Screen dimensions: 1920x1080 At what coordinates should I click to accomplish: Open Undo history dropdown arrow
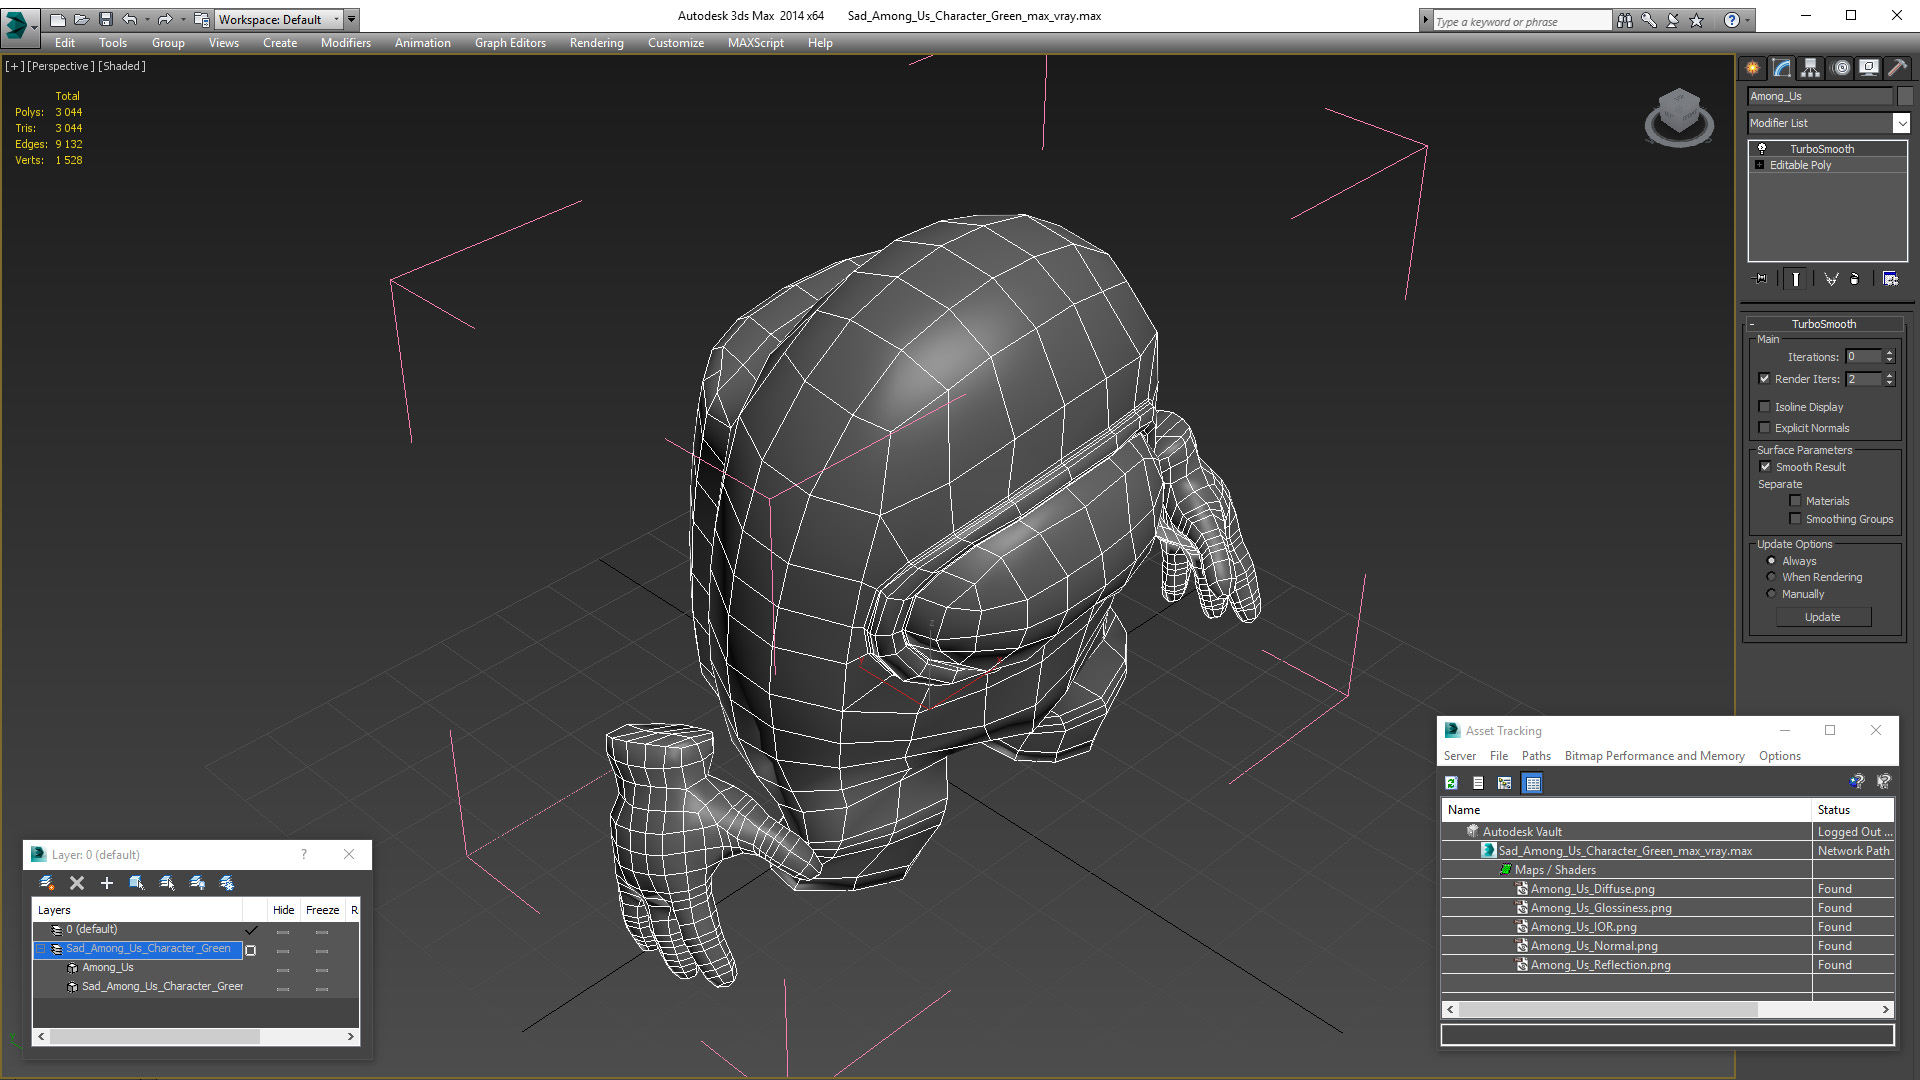click(148, 19)
